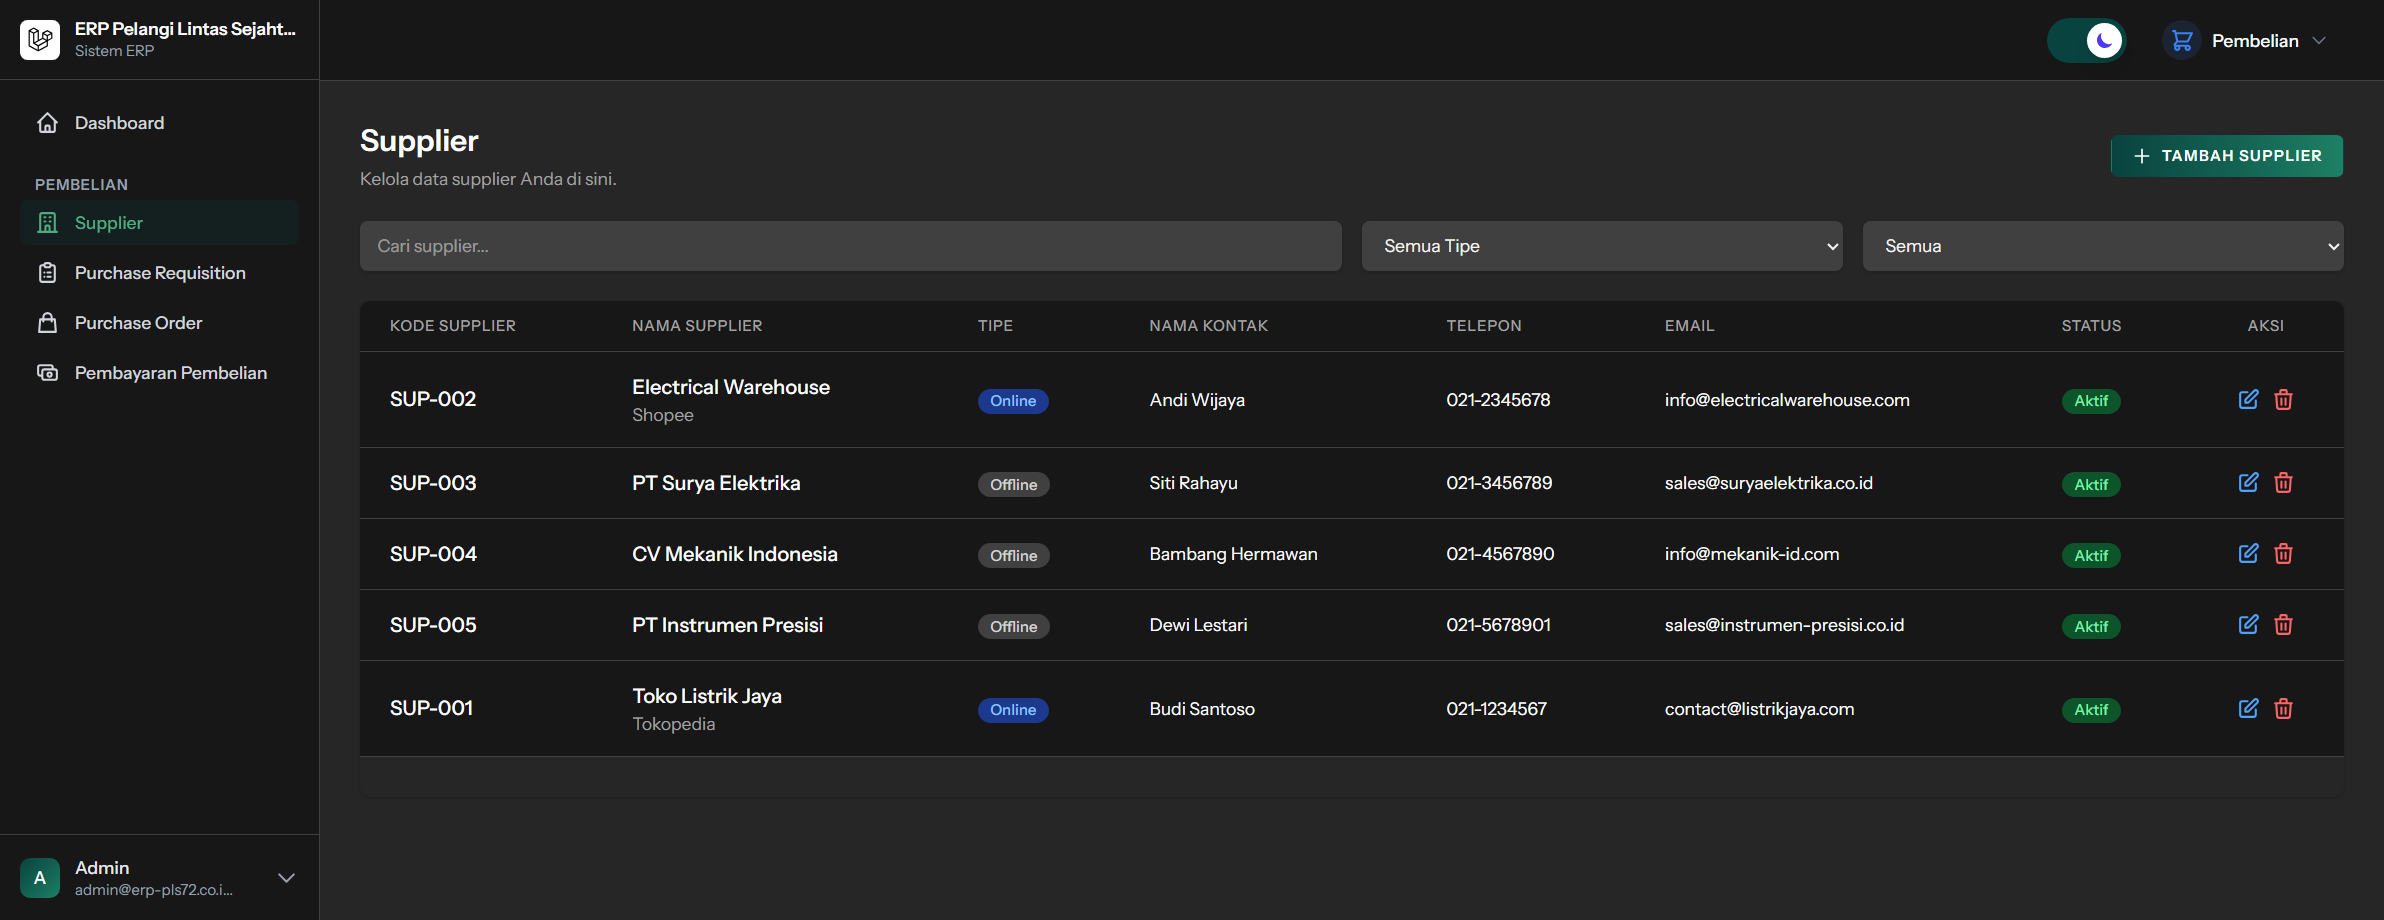Click the Tambah Supplier button
Image resolution: width=2384 pixels, height=920 pixels.
coord(2226,156)
